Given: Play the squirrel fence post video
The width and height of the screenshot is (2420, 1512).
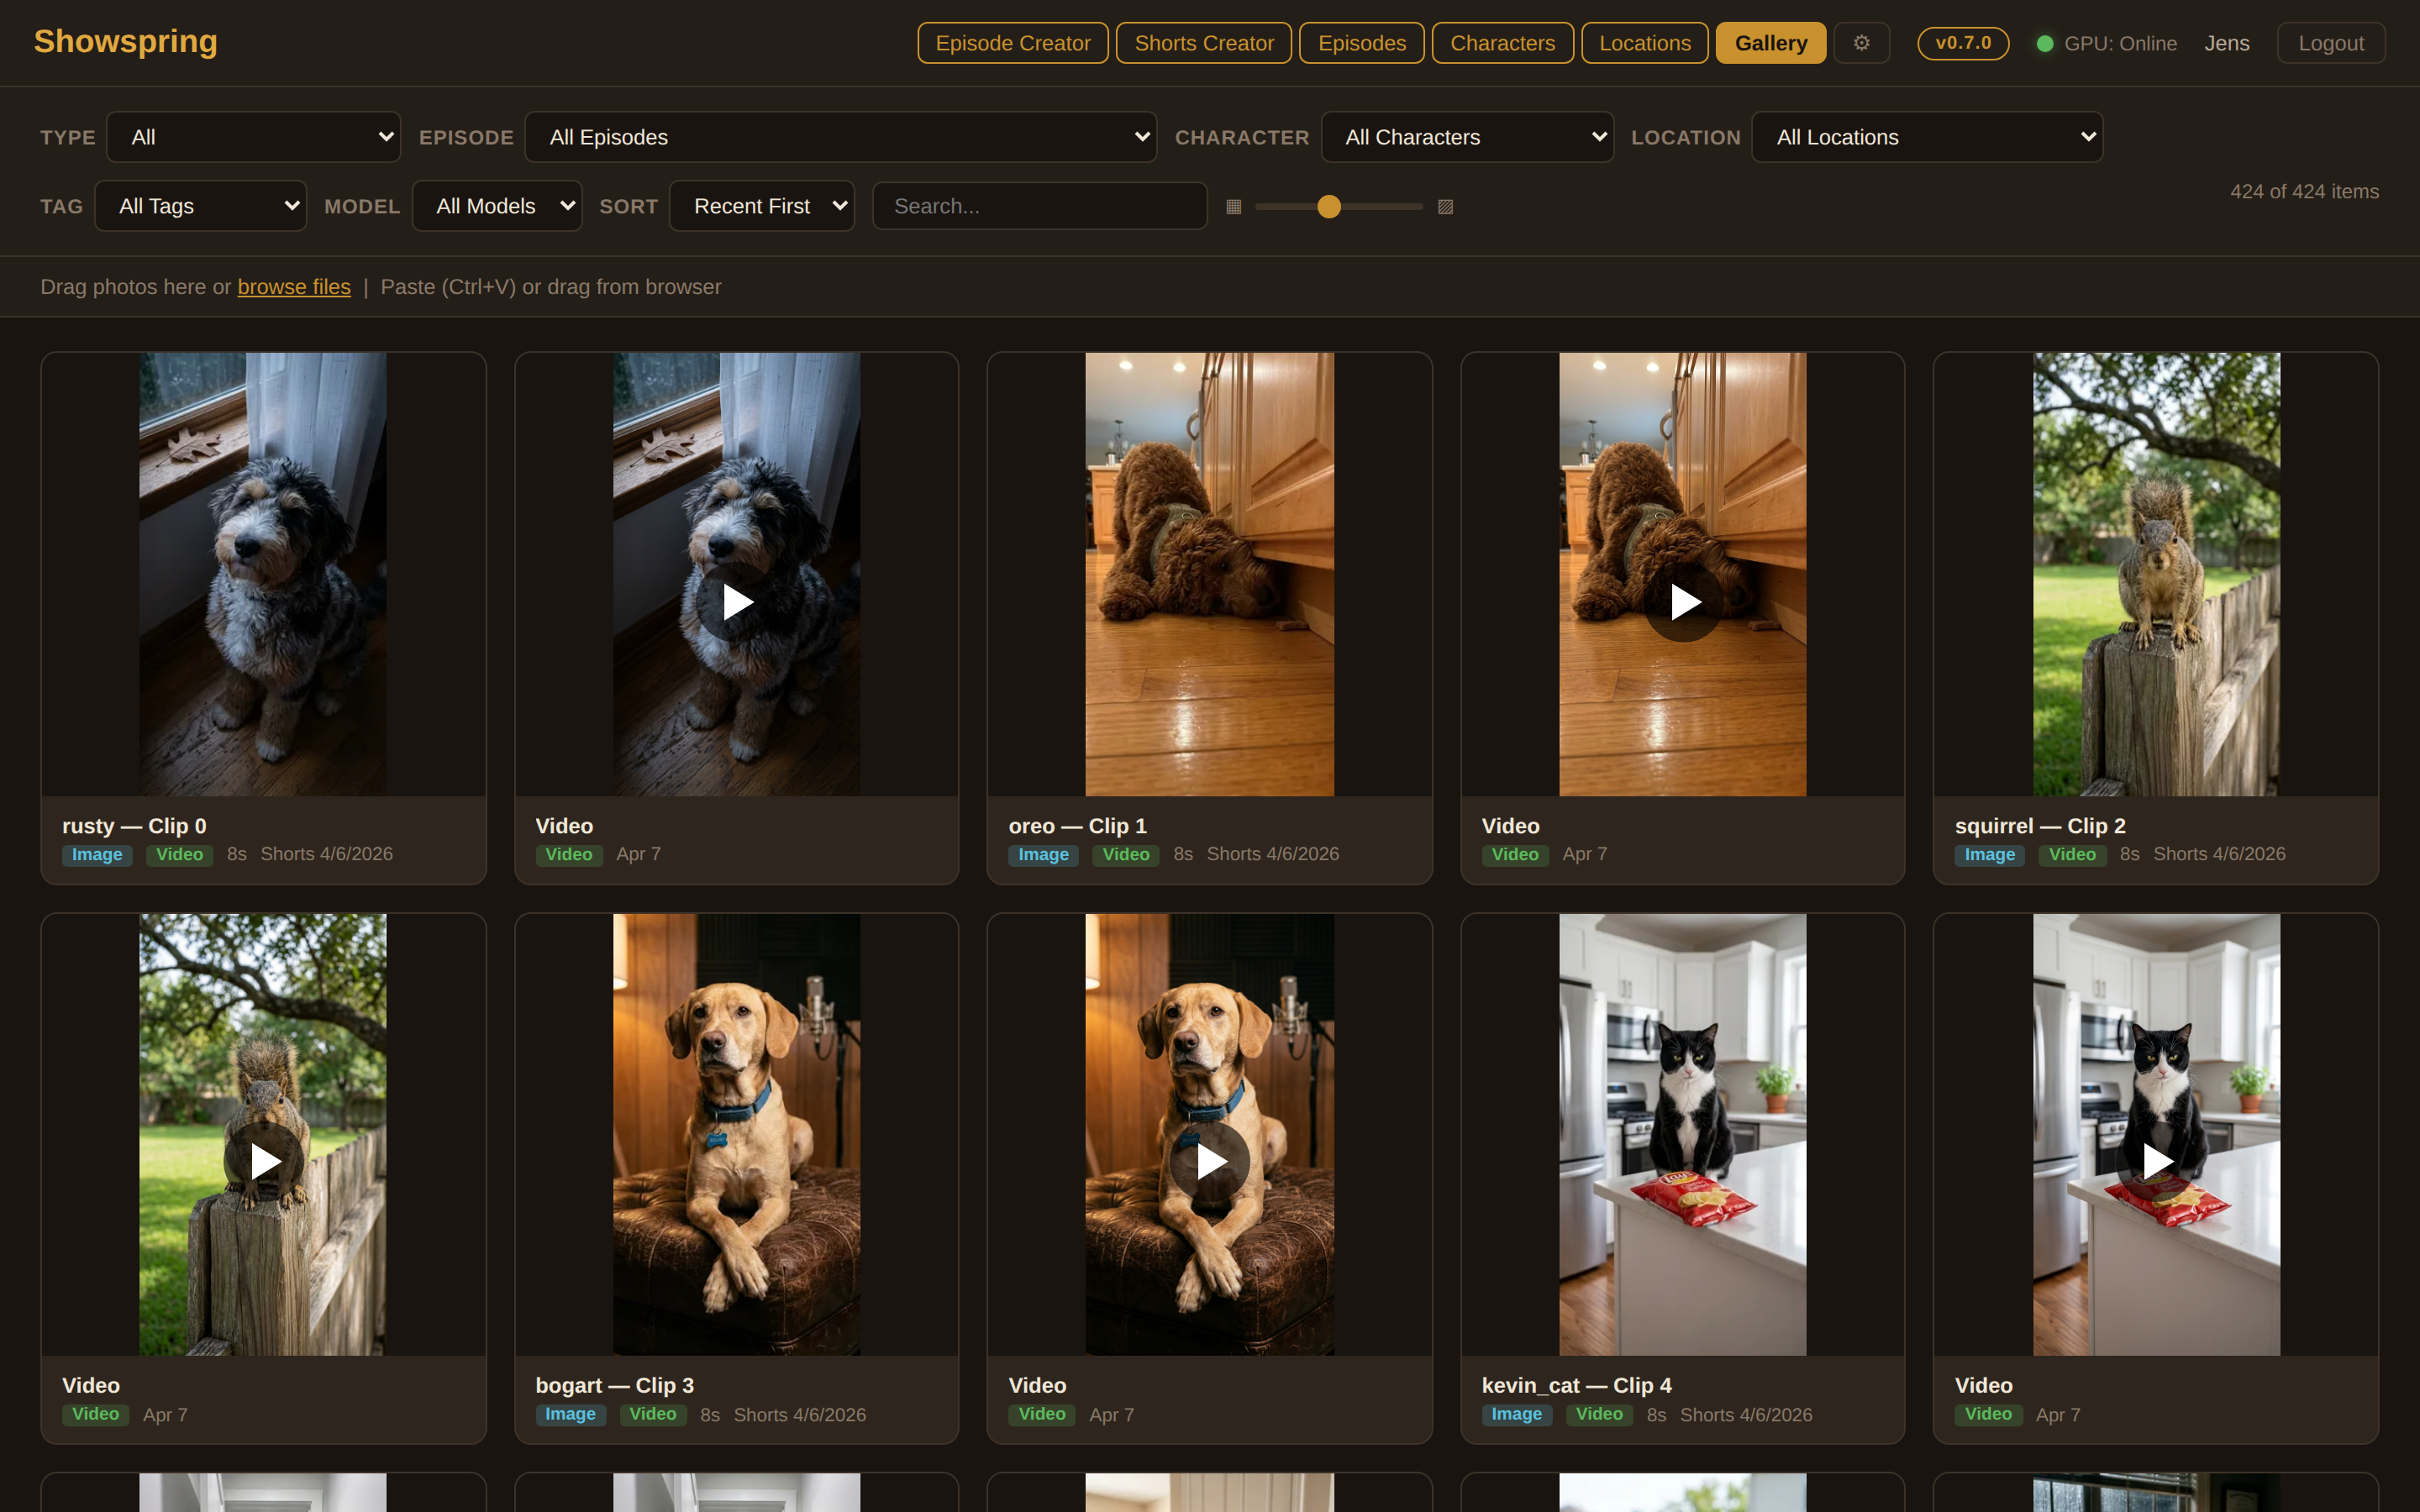Looking at the screenshot, I should click(264, 1162).
